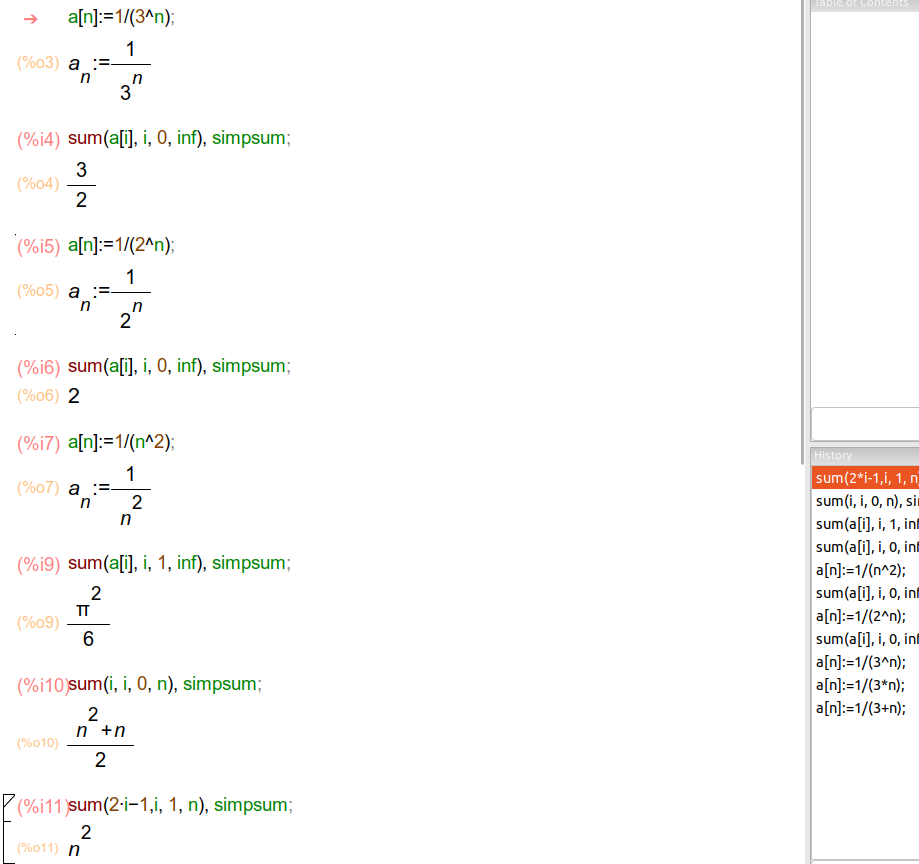Click the %i4 input cell label
The image size is (919, 864).
[x=39, y=139]
